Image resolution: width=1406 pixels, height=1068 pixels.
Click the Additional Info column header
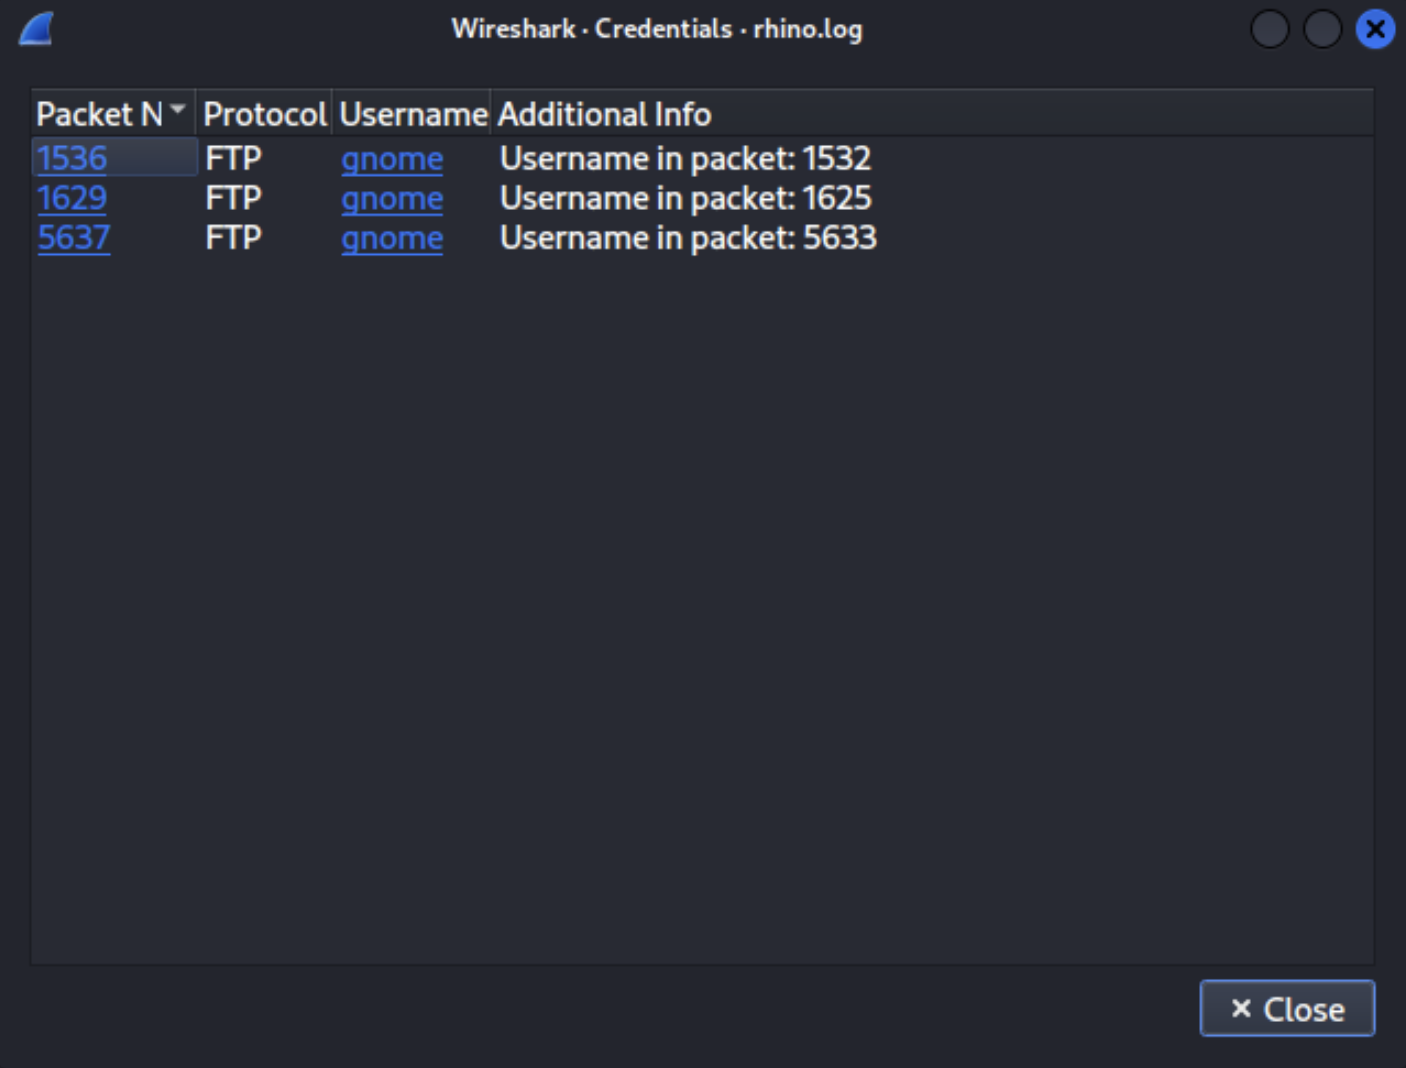coord(605,115)
